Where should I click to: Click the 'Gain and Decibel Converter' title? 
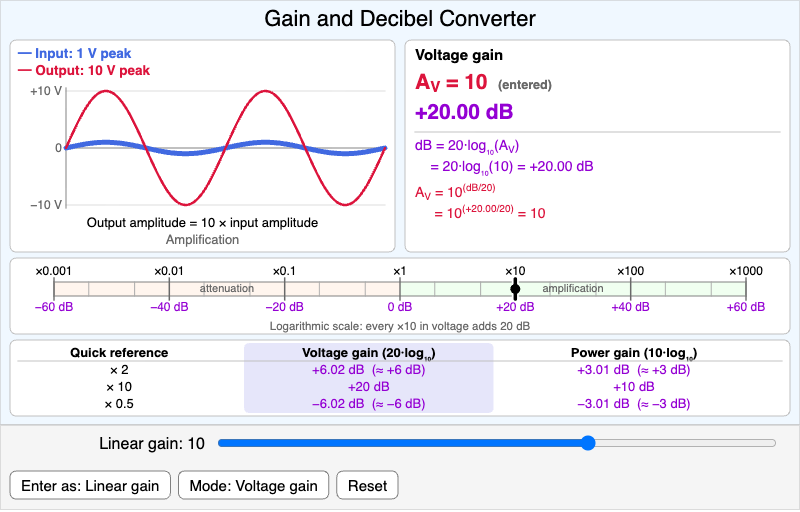click(400, 19)
